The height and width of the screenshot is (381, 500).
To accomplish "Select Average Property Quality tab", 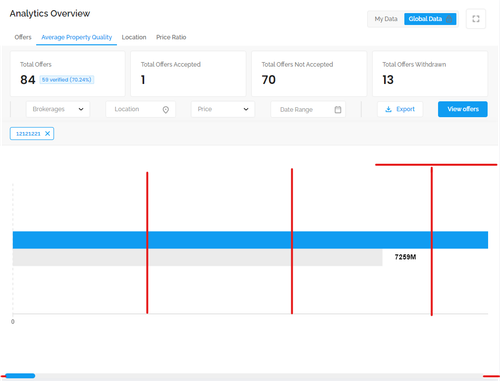I will coord(77,37).
